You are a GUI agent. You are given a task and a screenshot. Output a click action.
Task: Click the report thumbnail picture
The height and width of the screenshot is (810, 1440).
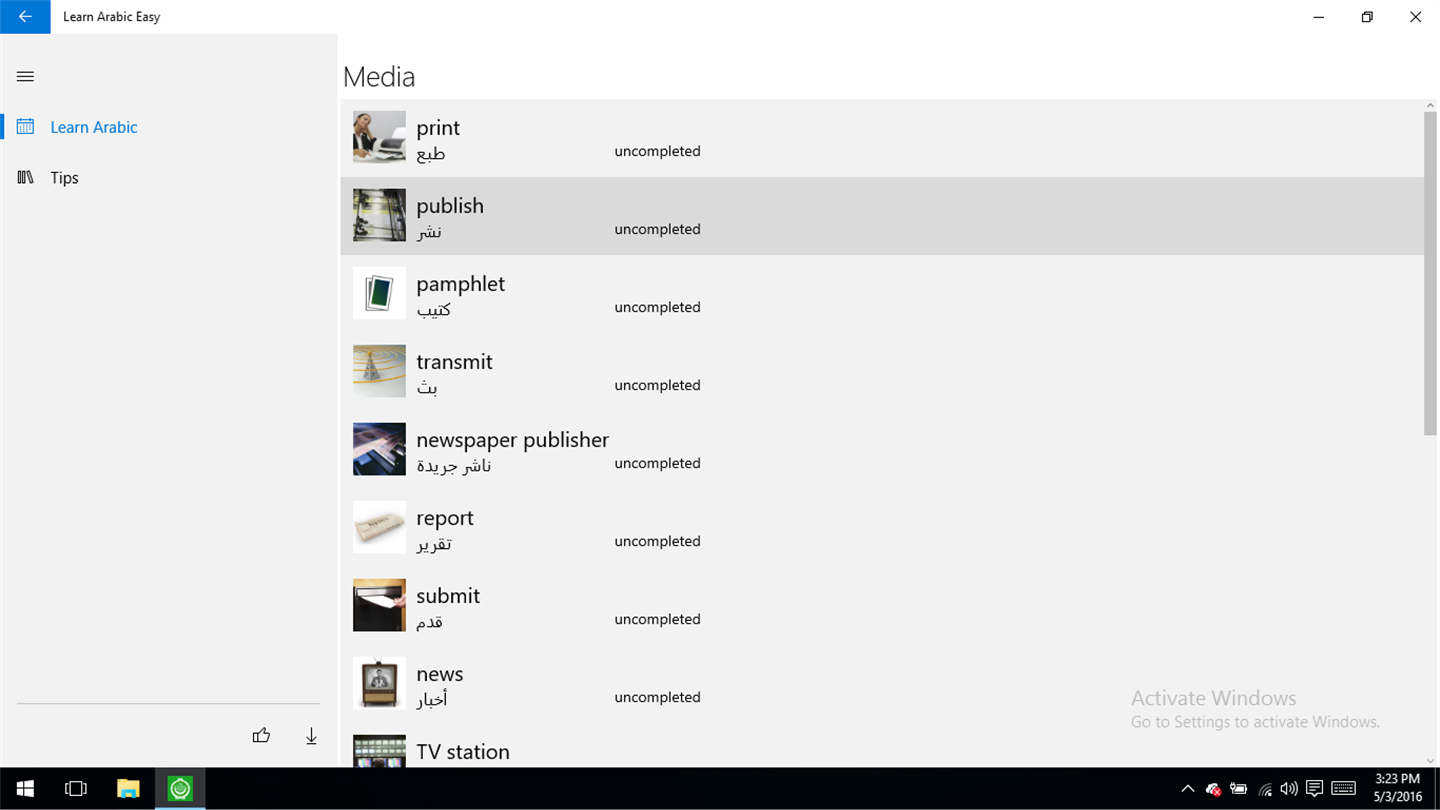[379, 527]
